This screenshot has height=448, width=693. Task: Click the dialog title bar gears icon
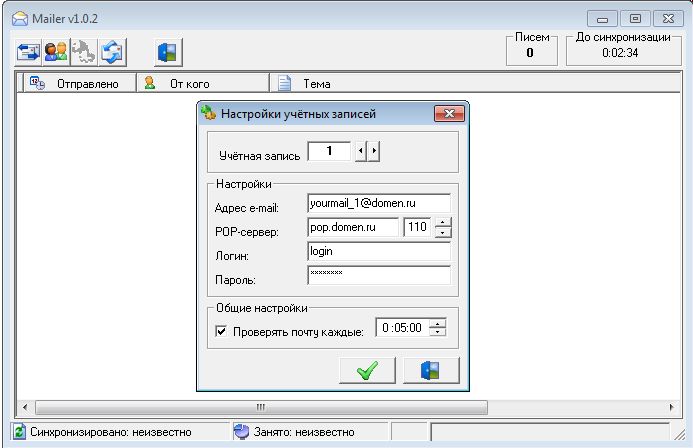(x=208, y=113)
